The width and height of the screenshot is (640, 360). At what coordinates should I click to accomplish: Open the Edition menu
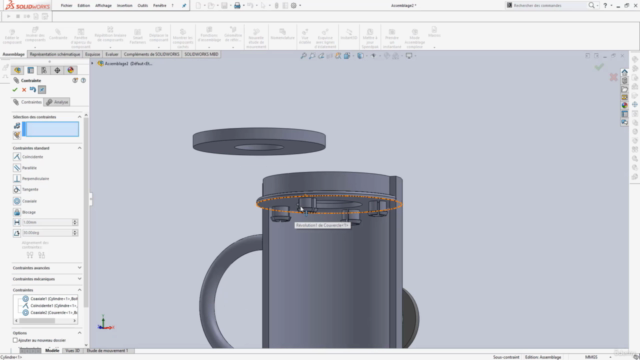pyautogui.click(x=84, y=6)
